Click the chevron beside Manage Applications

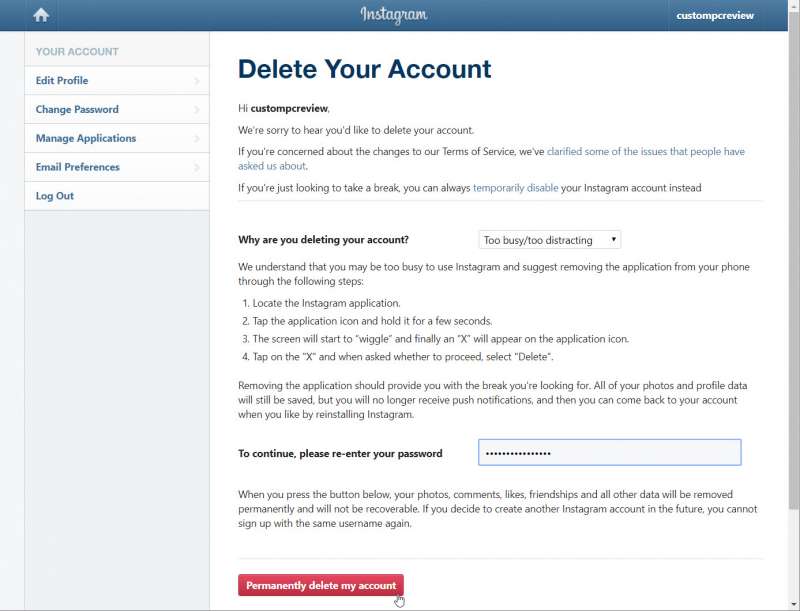click(197, 138)
